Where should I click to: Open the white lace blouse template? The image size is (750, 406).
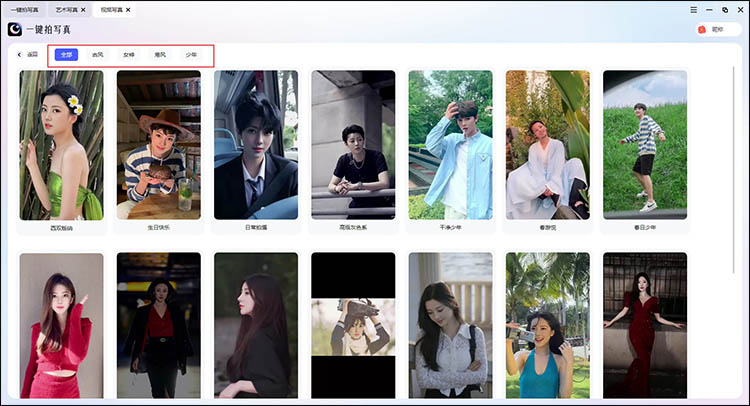451,326
